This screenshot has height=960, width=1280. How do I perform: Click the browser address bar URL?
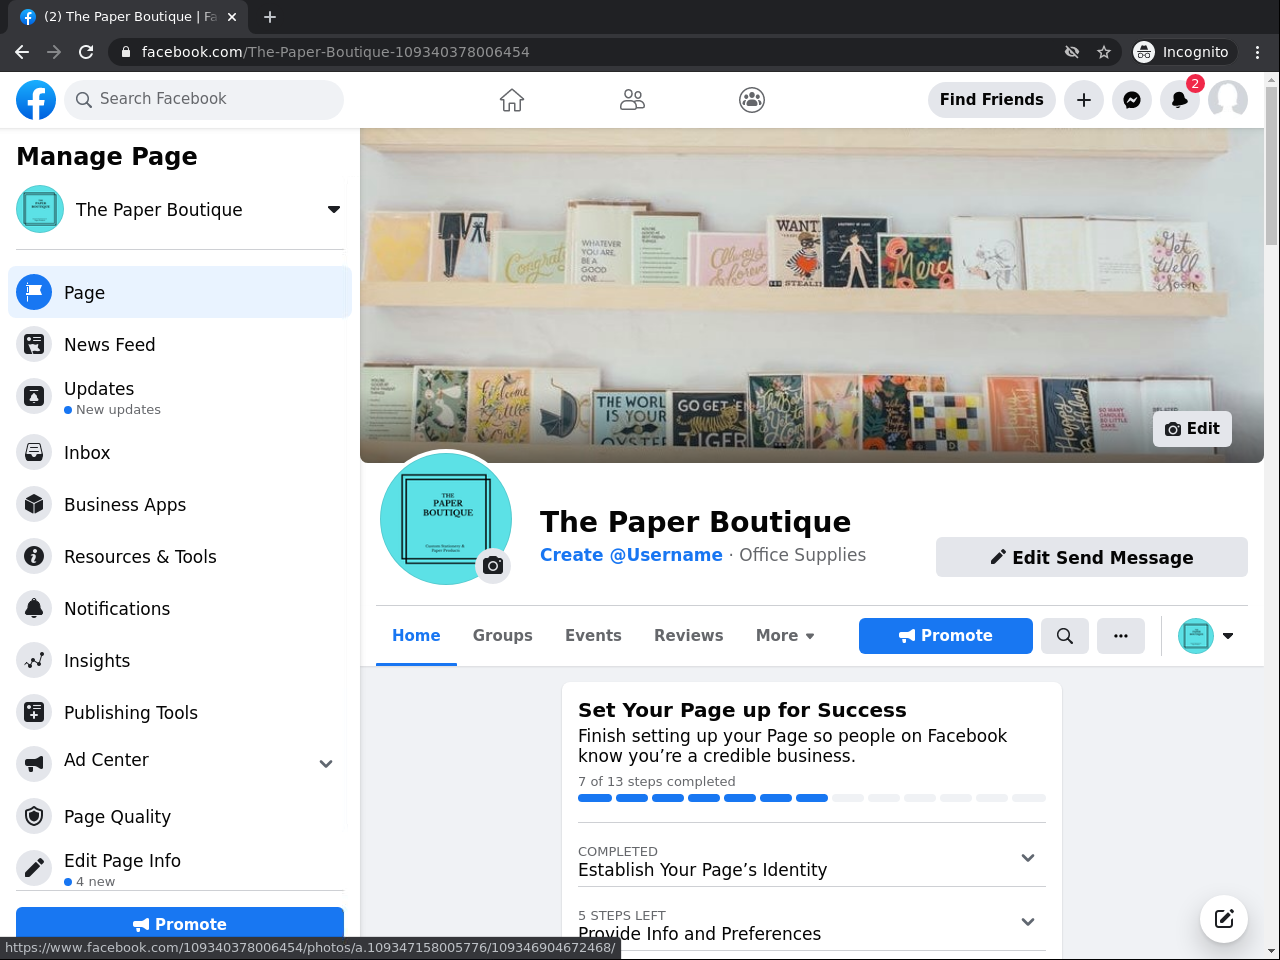pyautogui.click(x=336, y=52)
